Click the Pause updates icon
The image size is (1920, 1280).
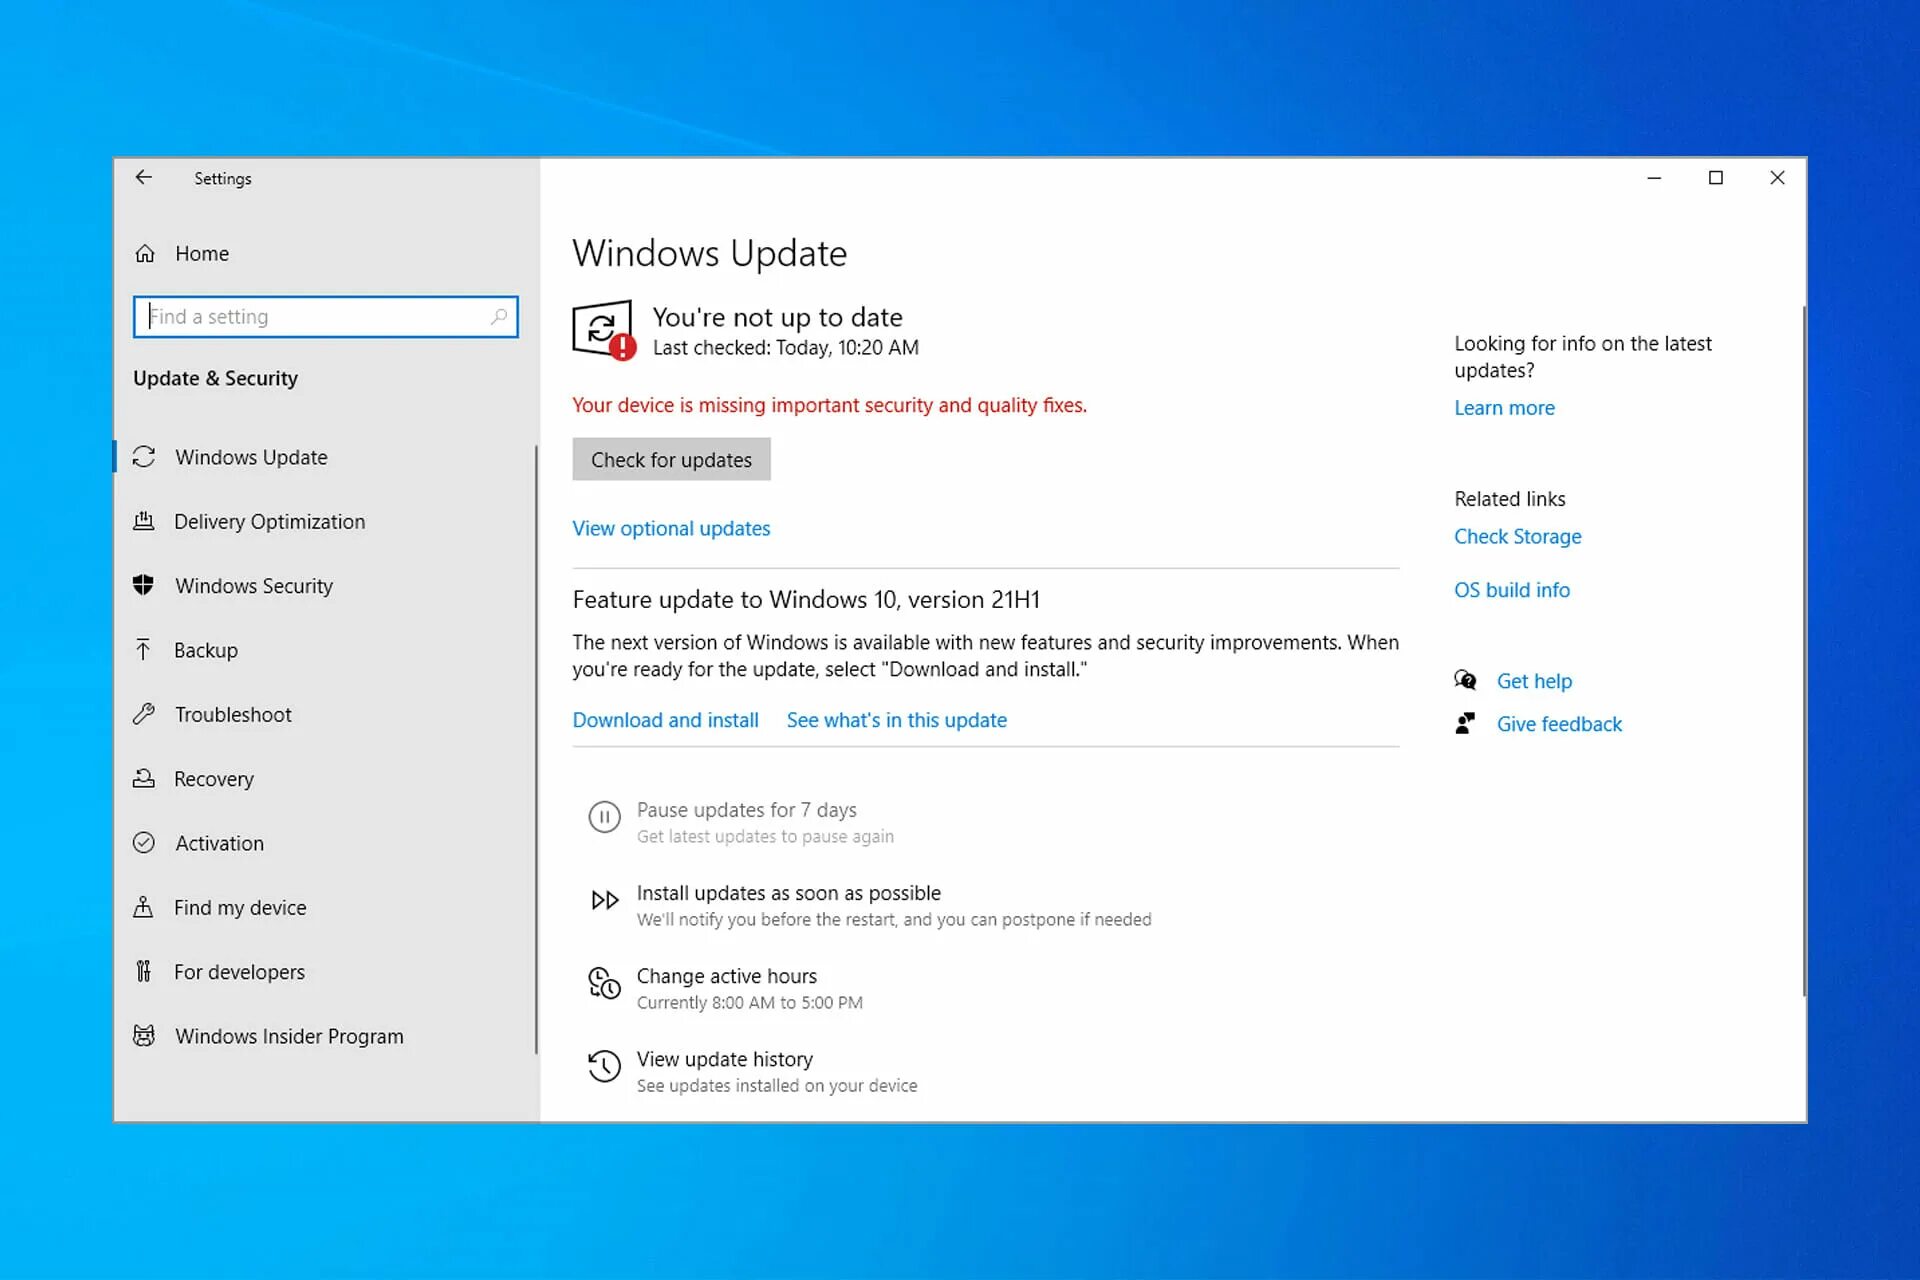click(x=604, y=818)
